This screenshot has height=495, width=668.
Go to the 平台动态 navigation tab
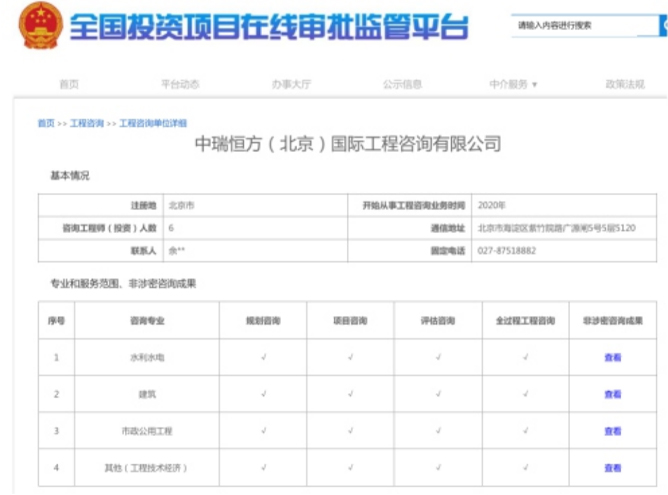180,85
